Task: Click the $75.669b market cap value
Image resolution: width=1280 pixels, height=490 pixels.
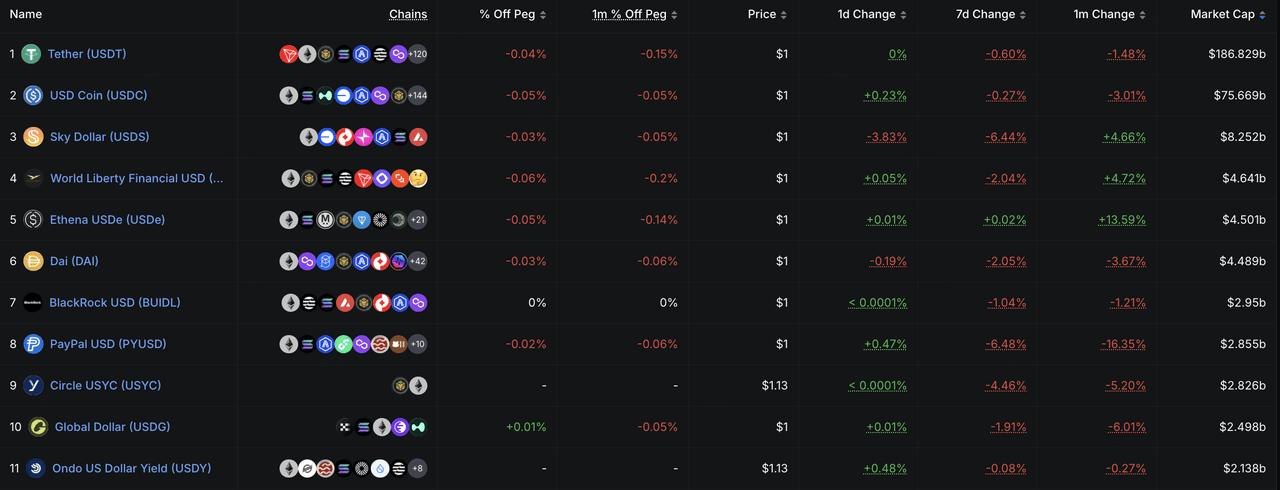Action: [1240, 96]
